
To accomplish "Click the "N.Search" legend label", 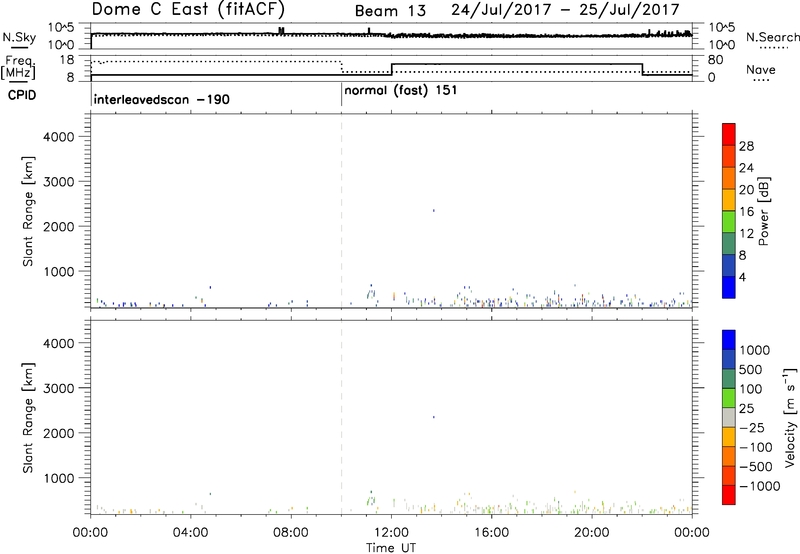I will point(772,37).
